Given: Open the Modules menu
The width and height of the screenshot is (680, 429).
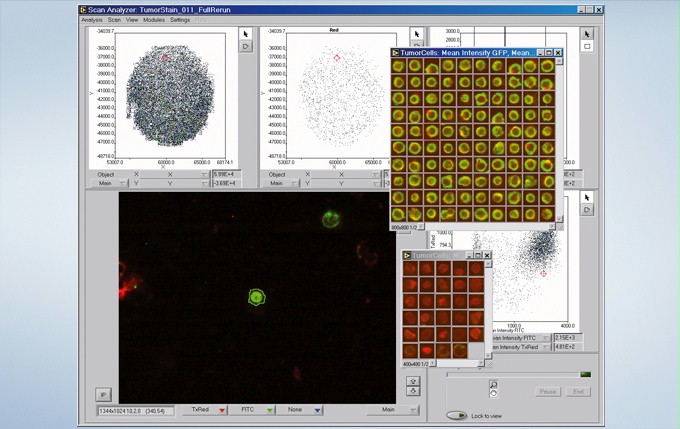Looking at the screenshot, I should (x=154, y=20).
